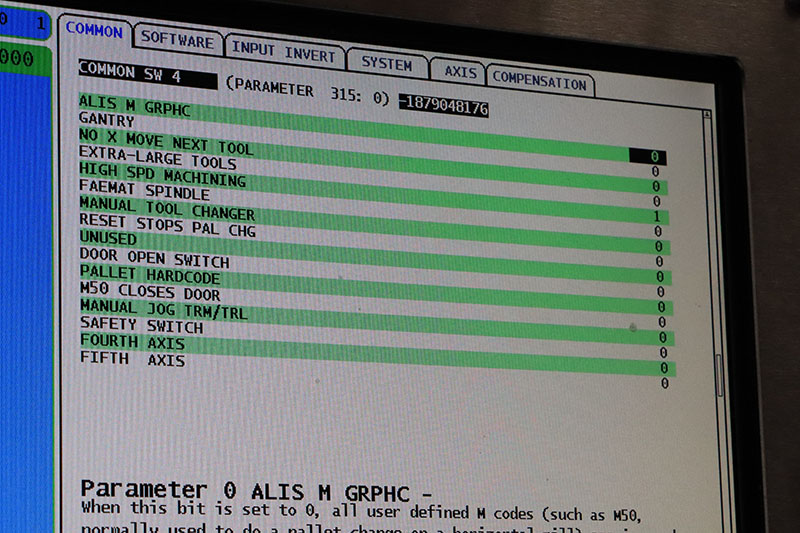Open the COMPENSATION tab

coord(539,81)
